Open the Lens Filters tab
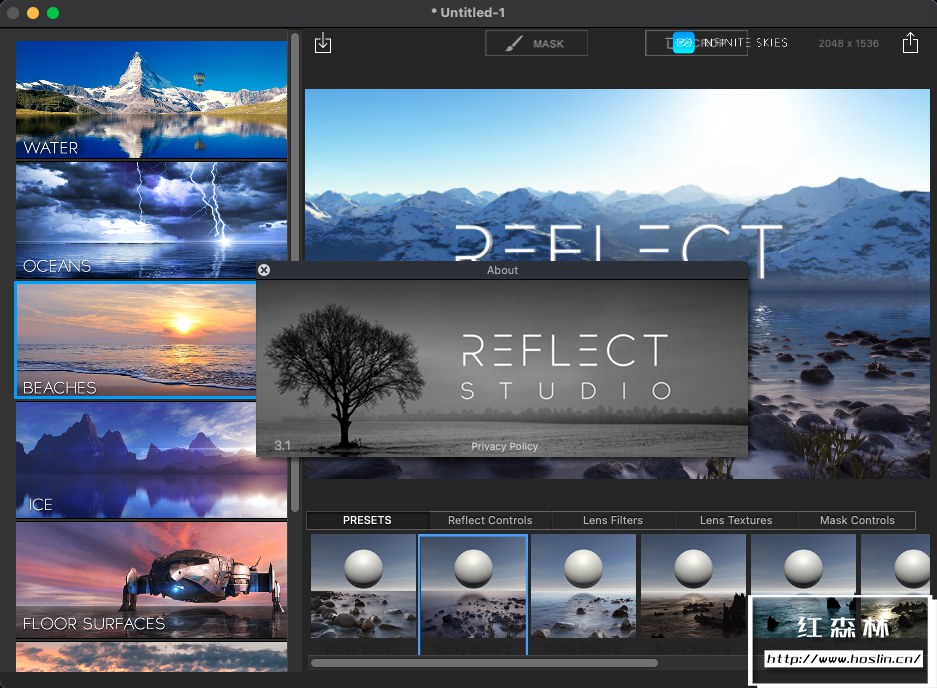The width and height of the screenshot is (937, 688). (613, 521)
